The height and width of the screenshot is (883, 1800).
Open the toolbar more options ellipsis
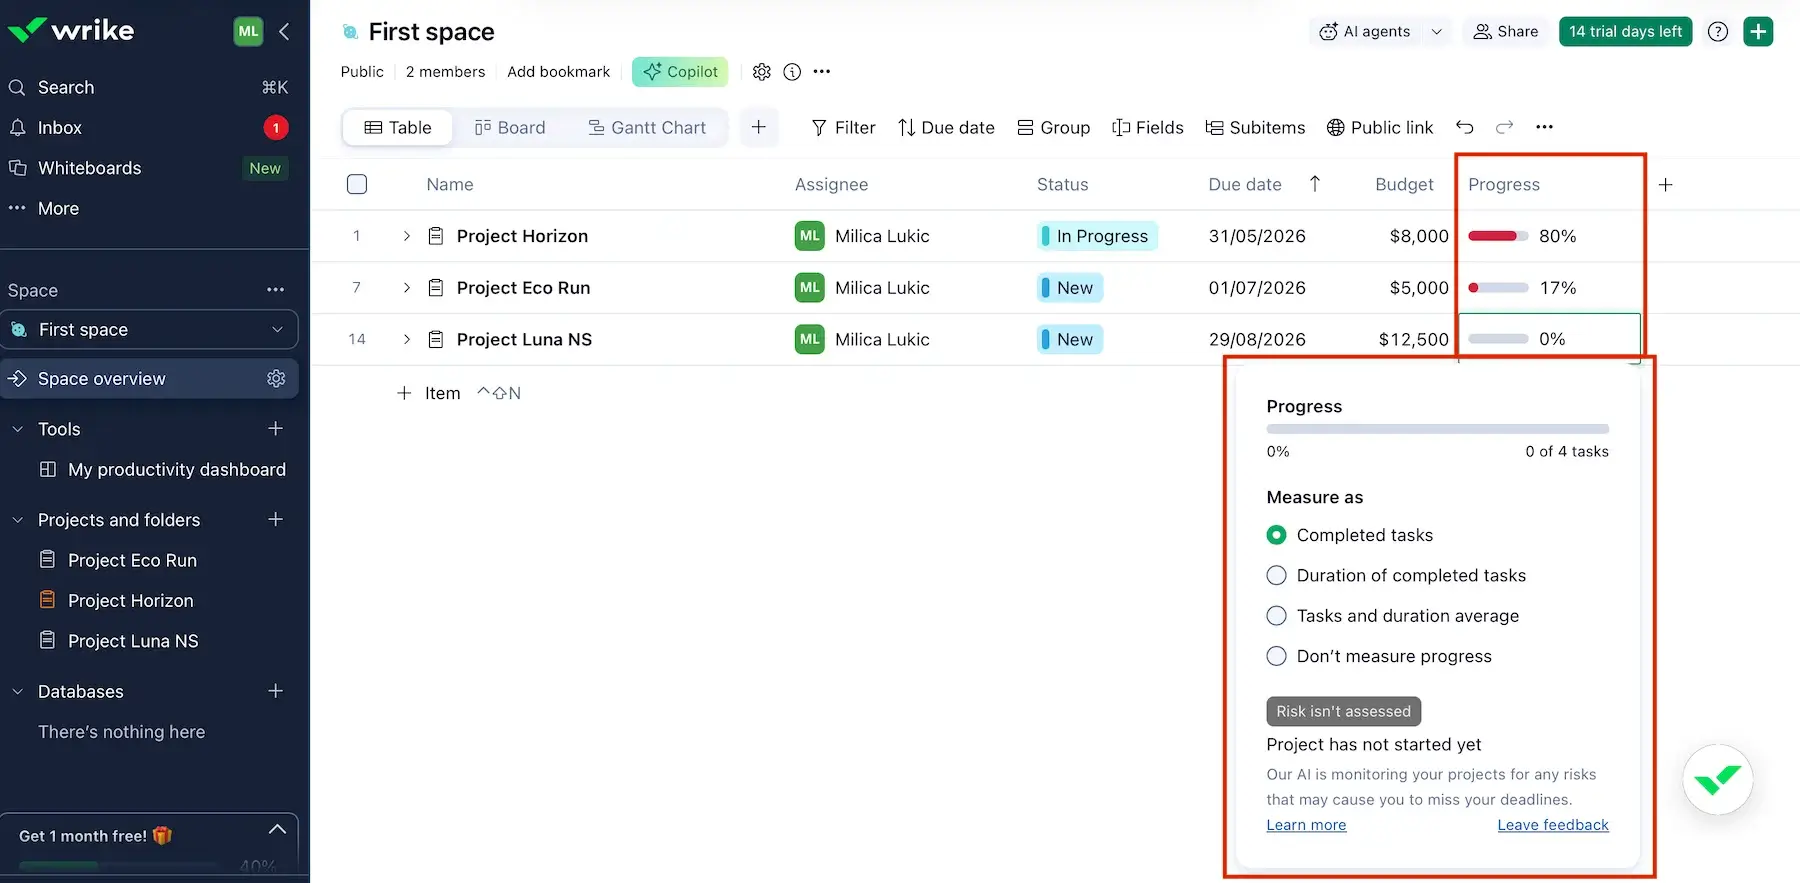coord(1545,127)
